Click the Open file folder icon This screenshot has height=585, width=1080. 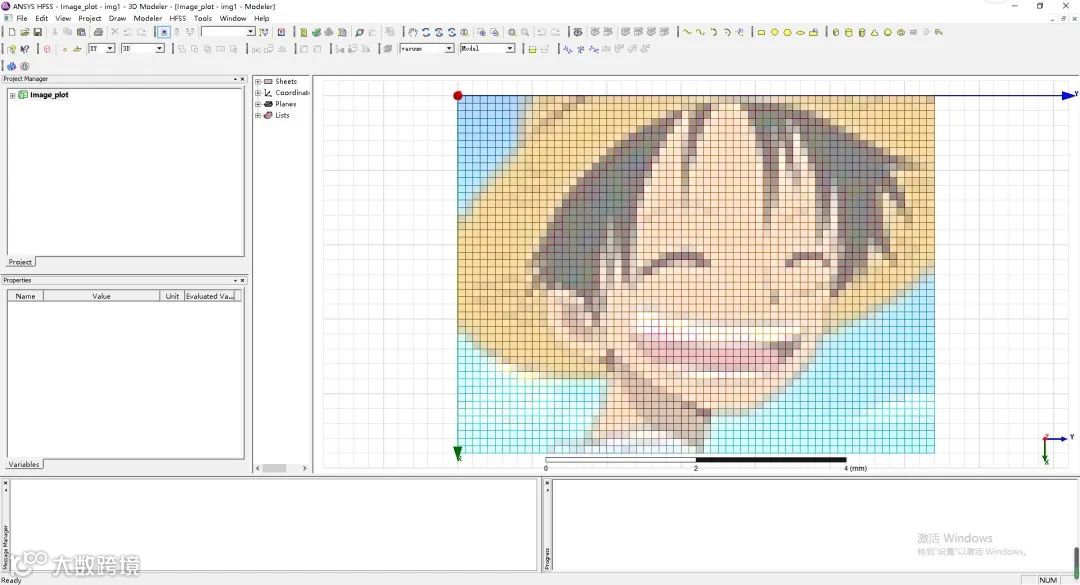pos(25,32)
